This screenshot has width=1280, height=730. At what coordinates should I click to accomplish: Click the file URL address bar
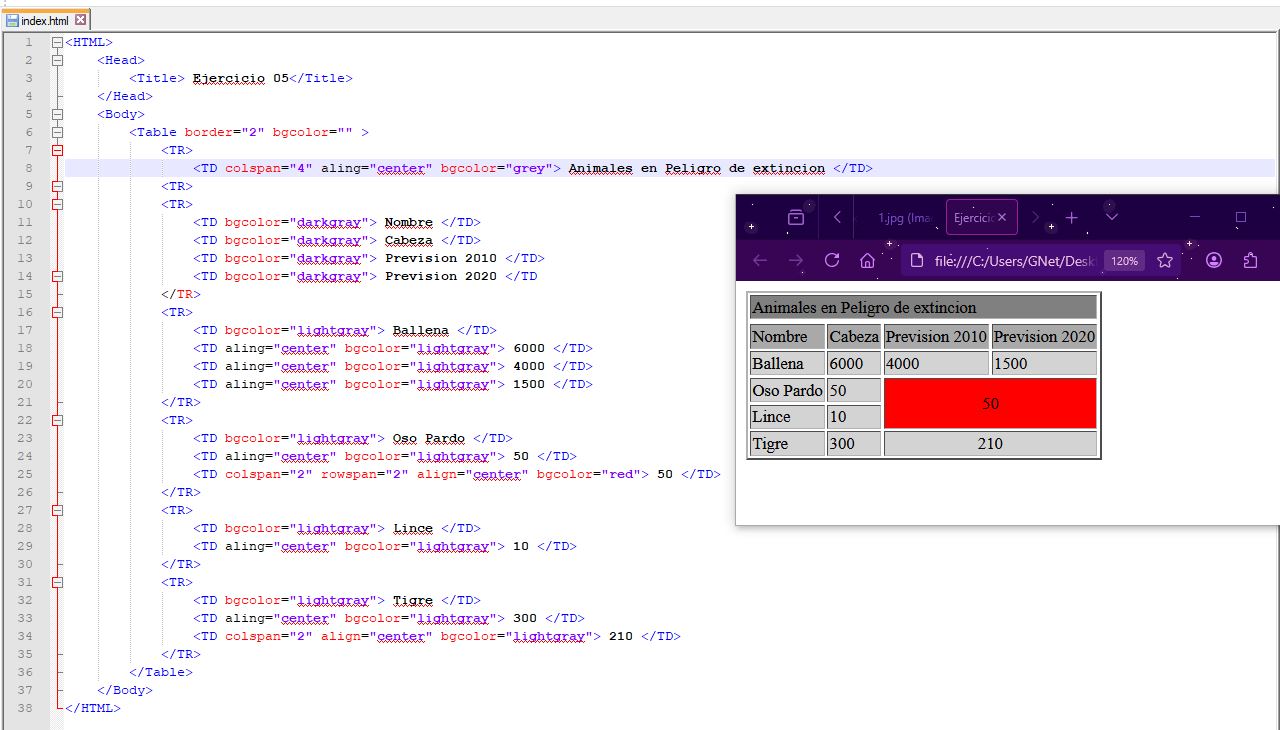point(1010,261)
